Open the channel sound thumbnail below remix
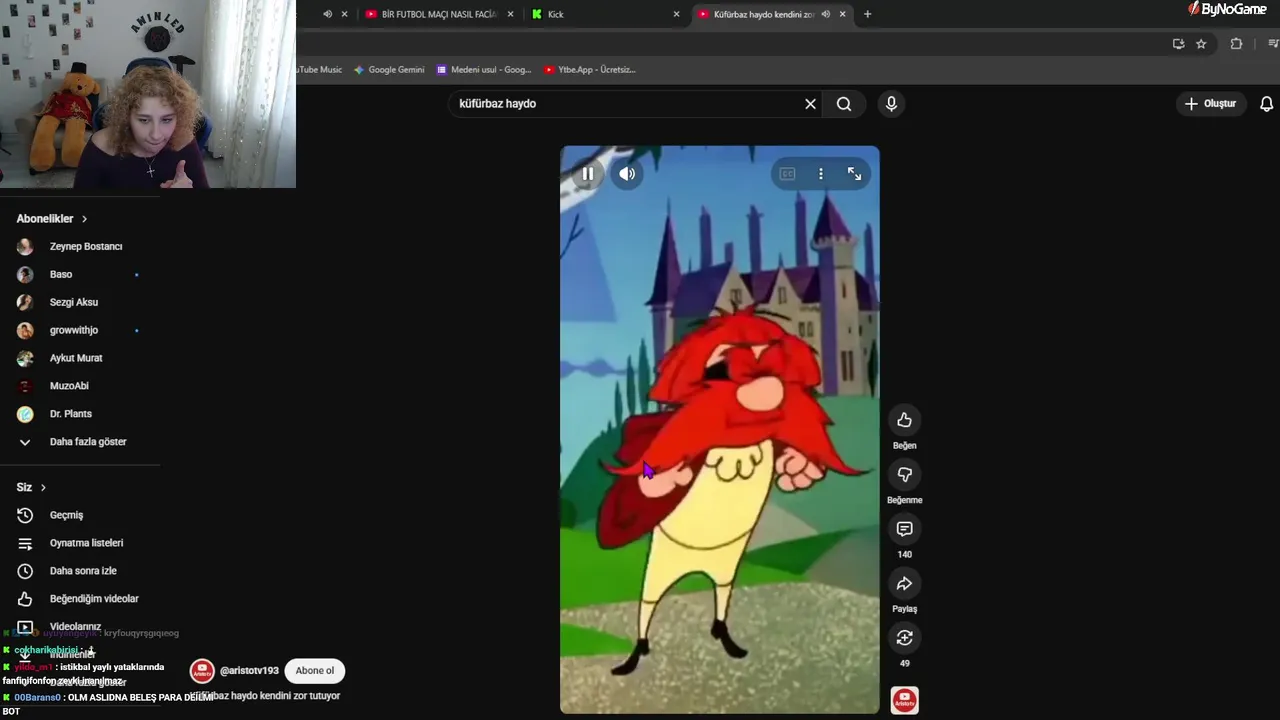Image resolution: width=1280 pixels, height=720 pixels. (904, 700)
